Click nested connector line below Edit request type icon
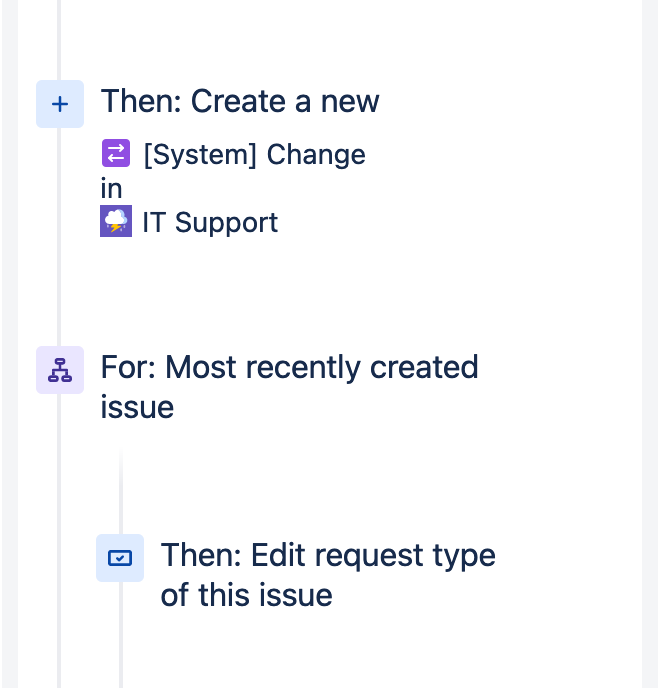 [121, 635]
